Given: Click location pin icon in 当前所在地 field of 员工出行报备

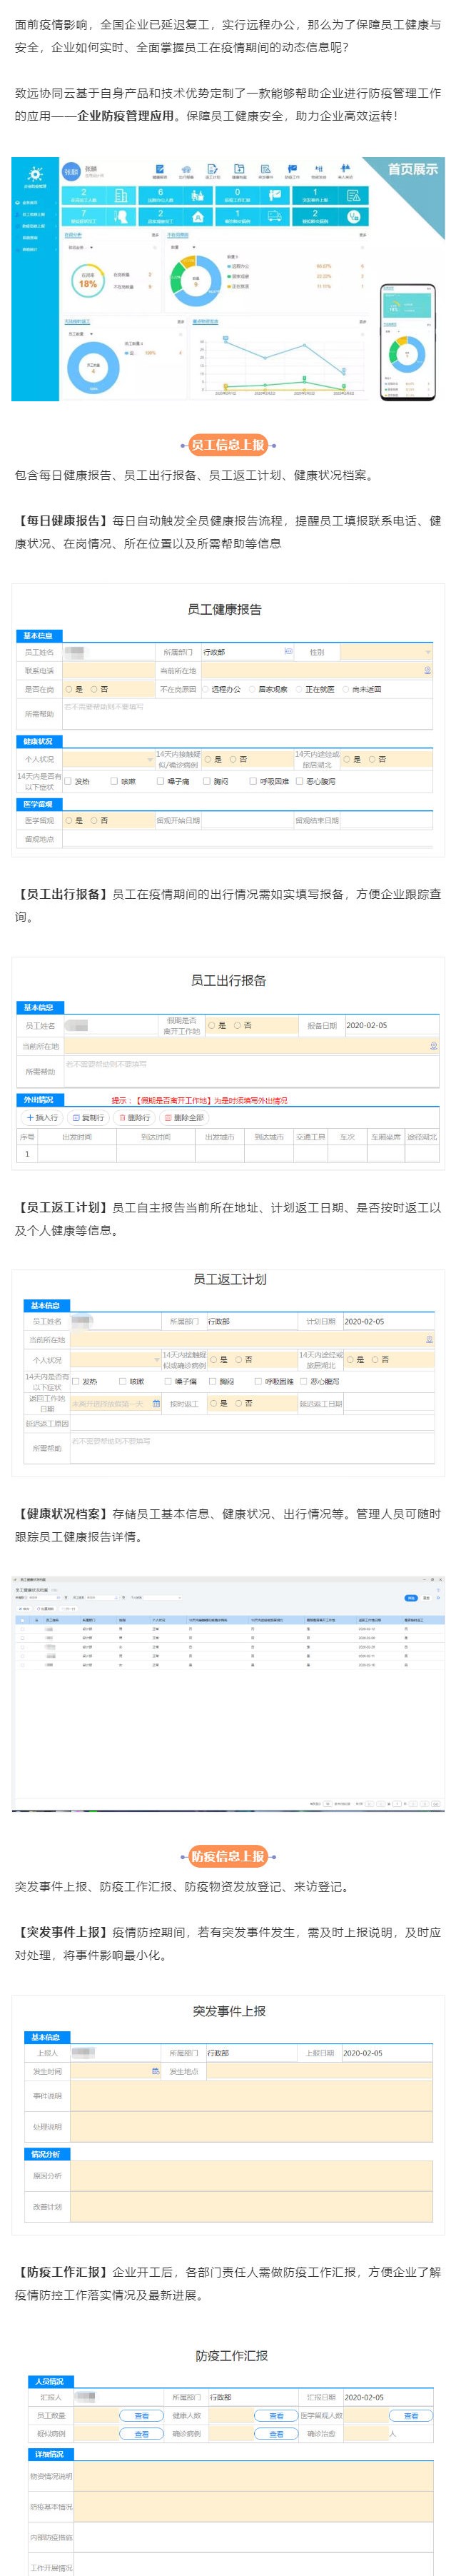Looking at the screenshot, I should tap(432, 1046).
